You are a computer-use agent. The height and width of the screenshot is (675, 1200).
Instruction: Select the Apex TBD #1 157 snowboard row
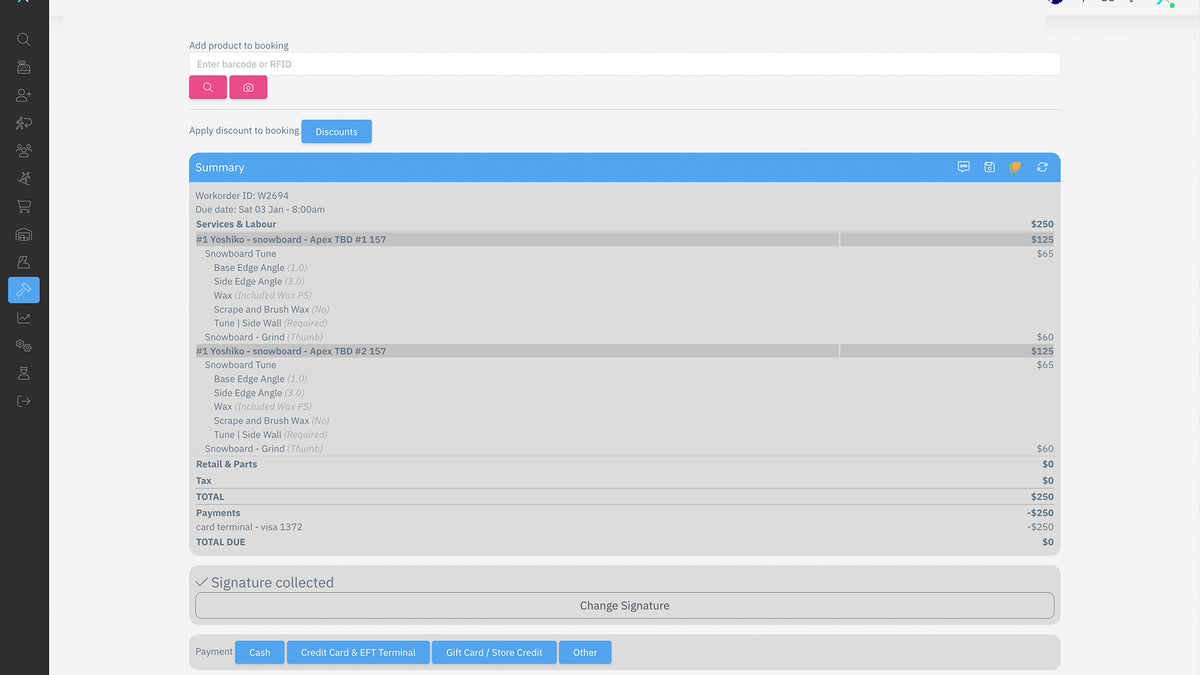515,240
